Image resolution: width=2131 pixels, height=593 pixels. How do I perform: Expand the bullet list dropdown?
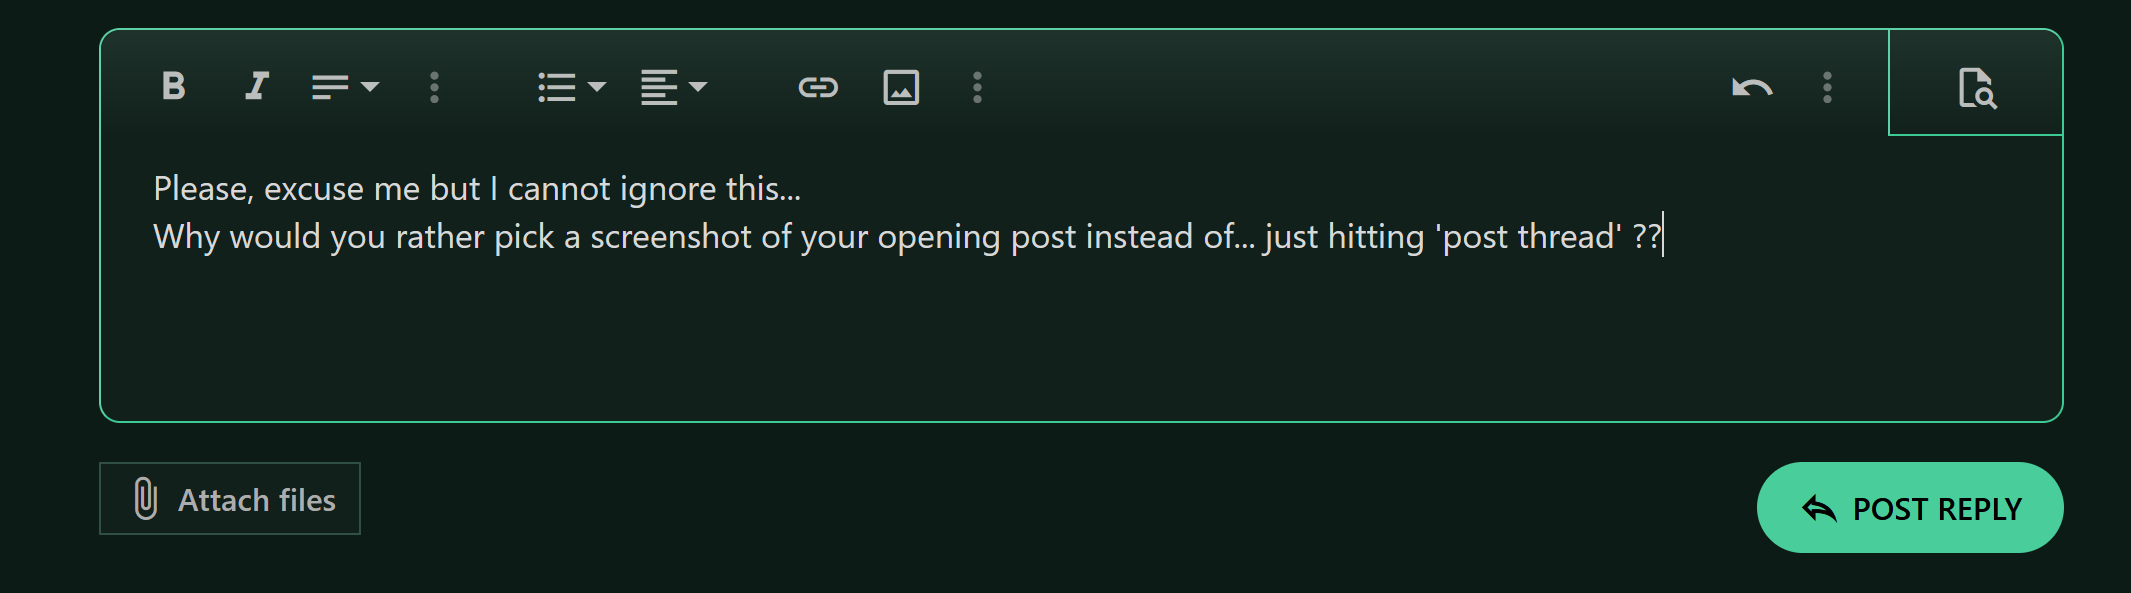pos(572,87)
